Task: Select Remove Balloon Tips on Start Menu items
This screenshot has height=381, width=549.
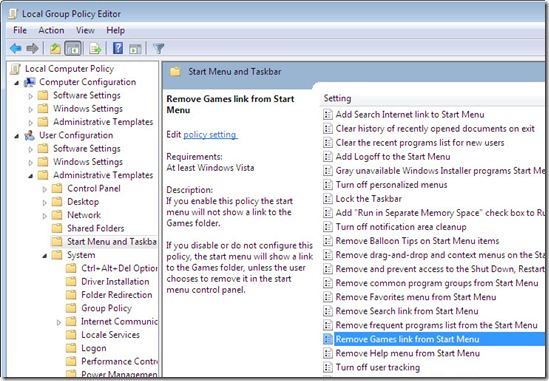Action: point(417,241)
